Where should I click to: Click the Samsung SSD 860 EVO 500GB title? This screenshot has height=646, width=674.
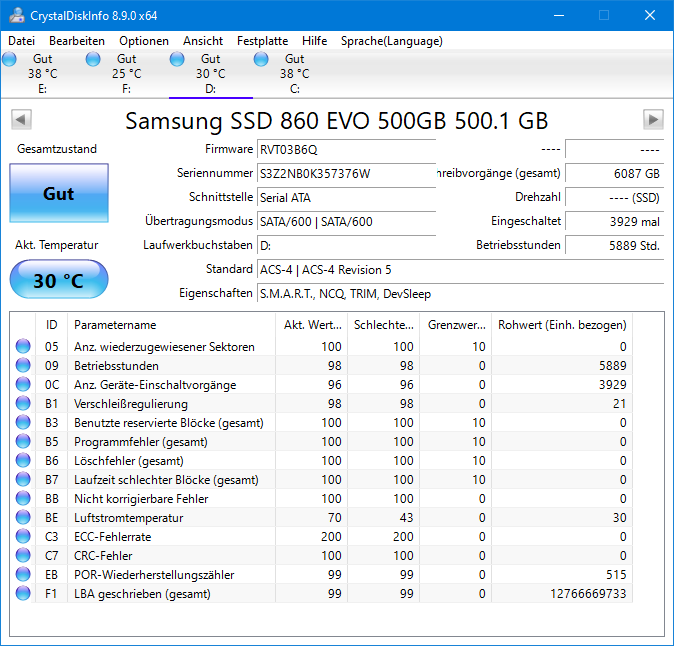pos(337,120)
